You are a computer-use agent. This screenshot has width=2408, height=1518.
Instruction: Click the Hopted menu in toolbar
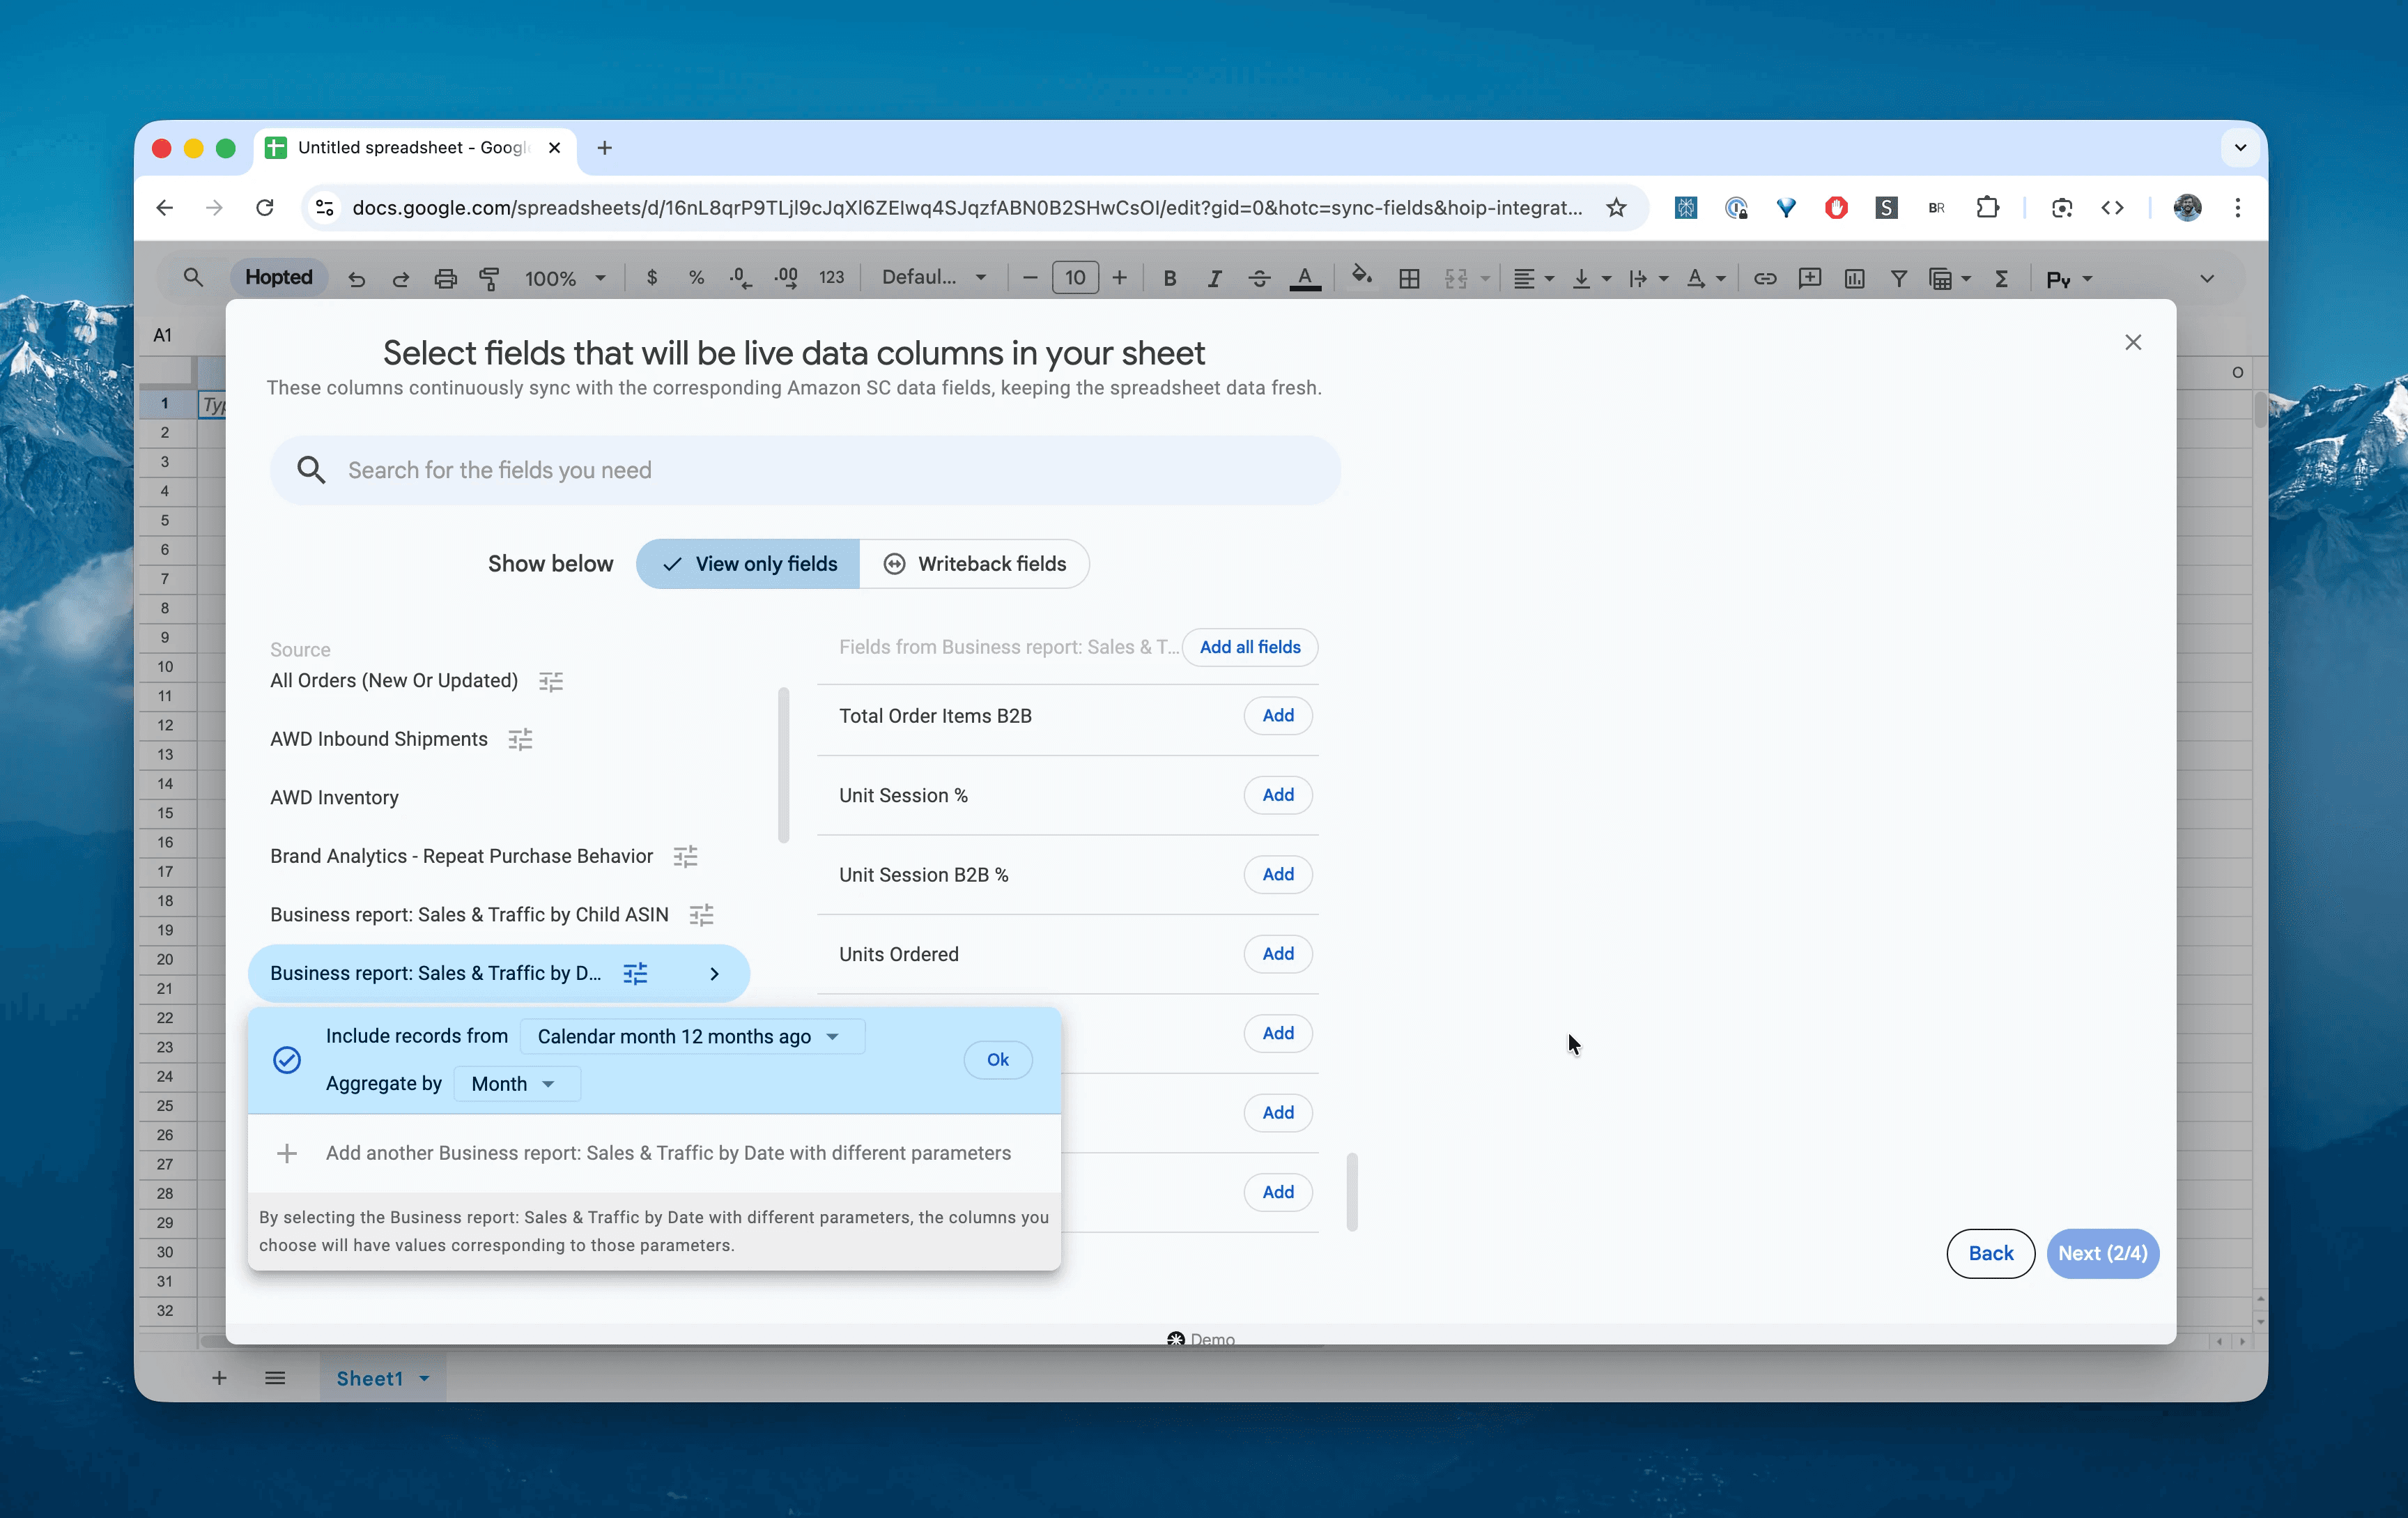coord(279,277)
